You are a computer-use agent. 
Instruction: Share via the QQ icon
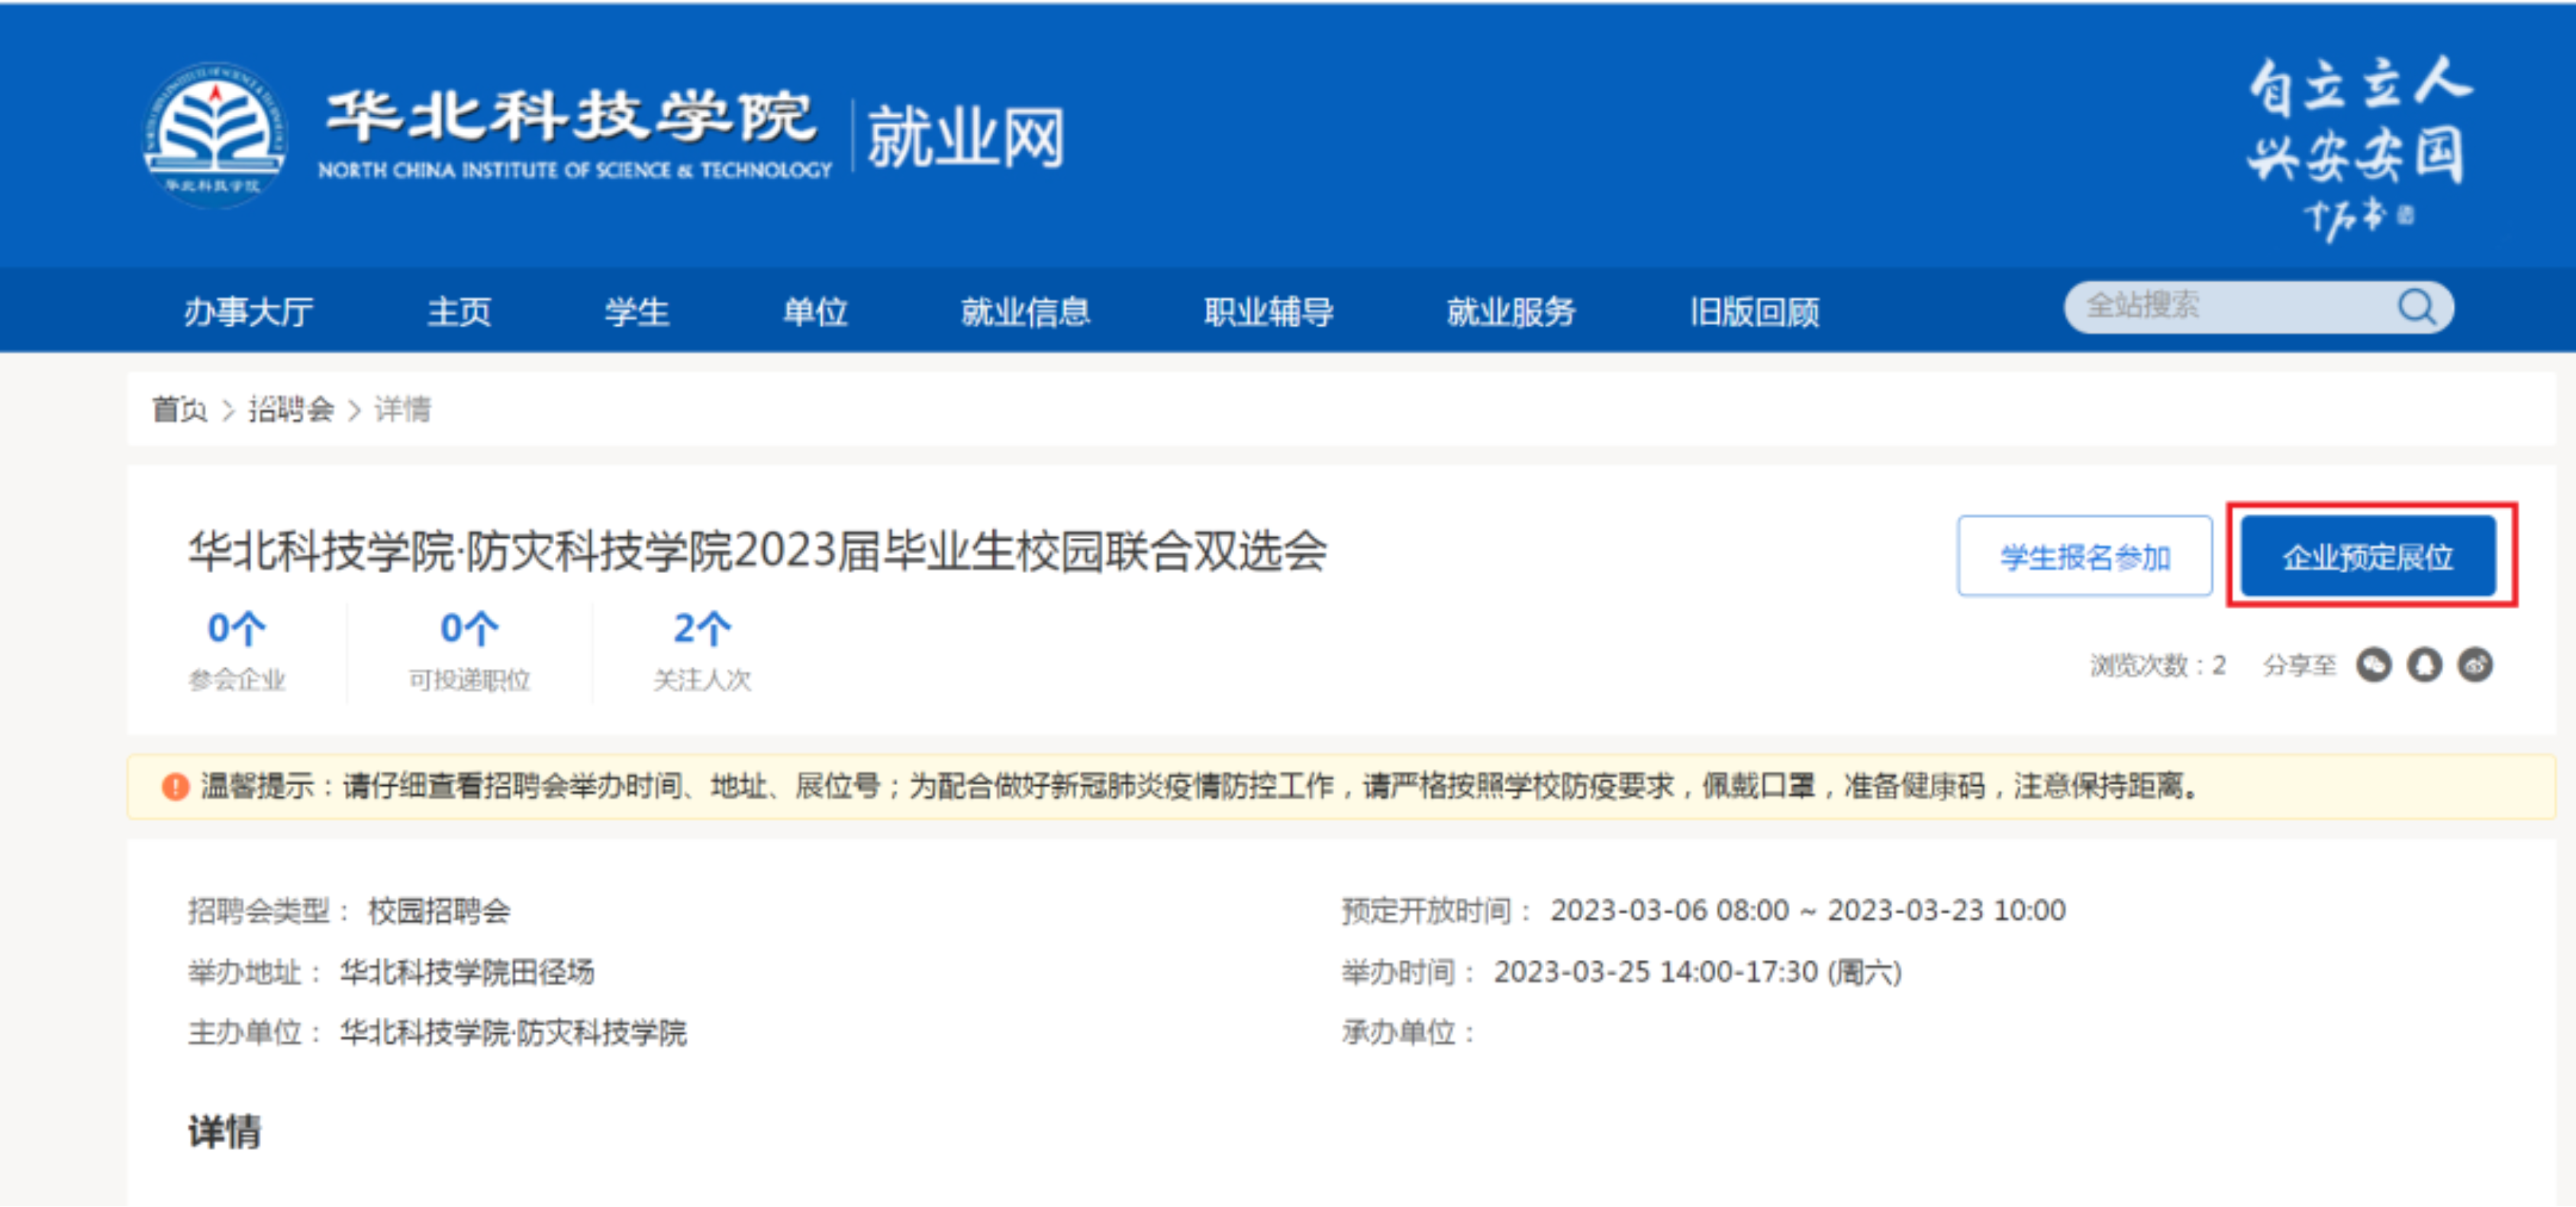click(x=2424, y=665)
